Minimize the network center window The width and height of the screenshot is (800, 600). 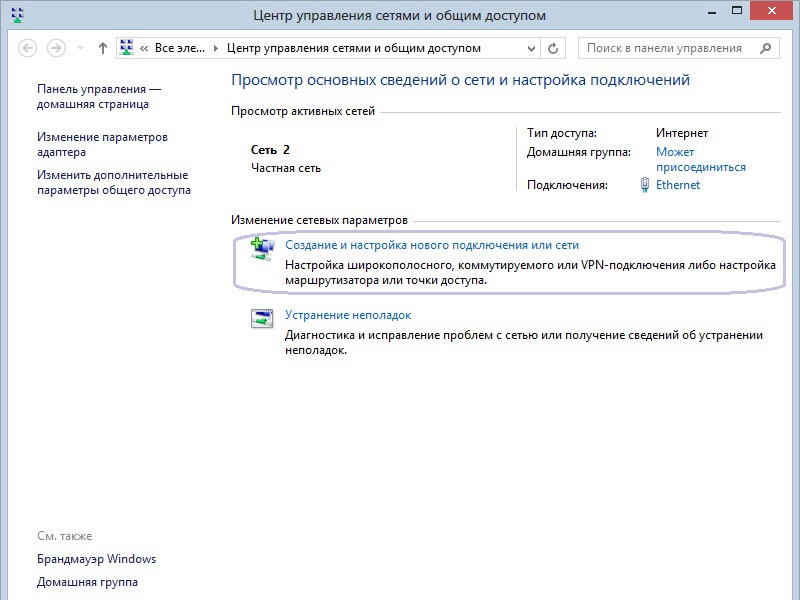pyautogui.click(x=712, y=12)
